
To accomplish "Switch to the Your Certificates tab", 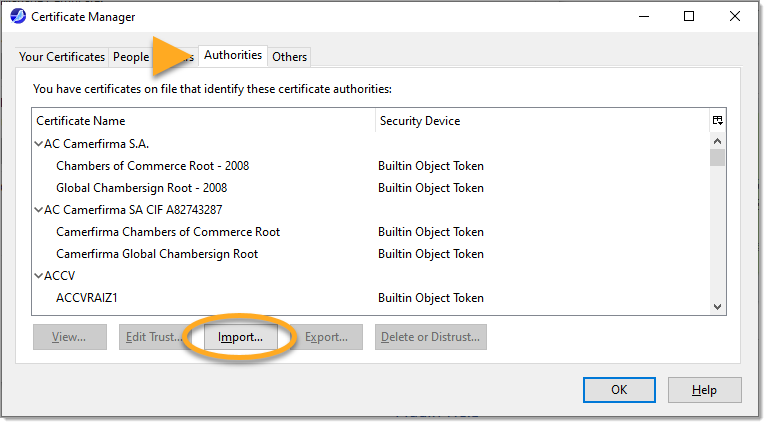I will (x=62, y=57).
